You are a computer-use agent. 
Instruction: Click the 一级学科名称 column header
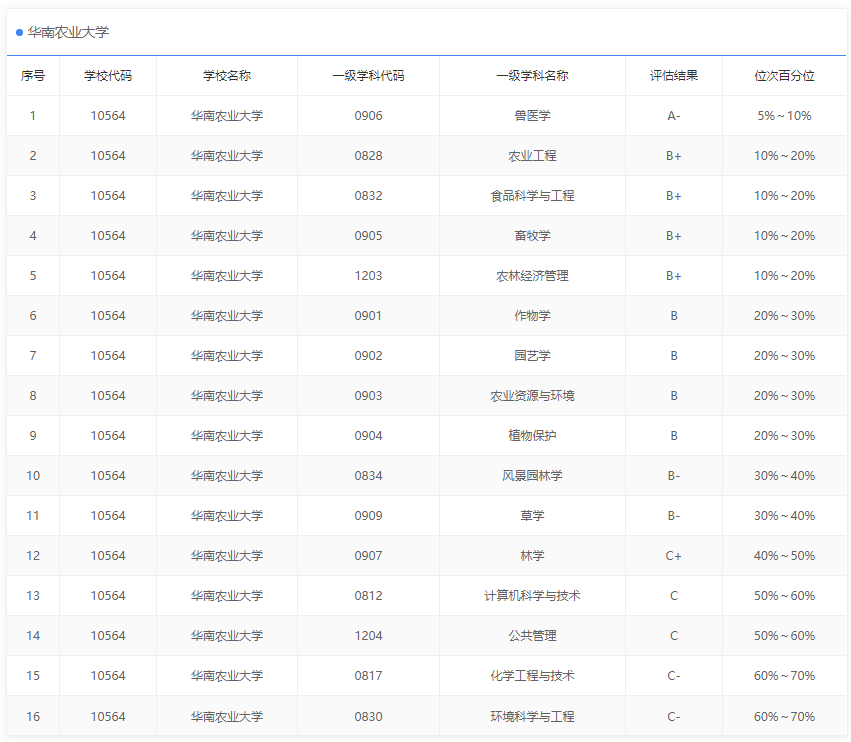click(x=532, y=75)
